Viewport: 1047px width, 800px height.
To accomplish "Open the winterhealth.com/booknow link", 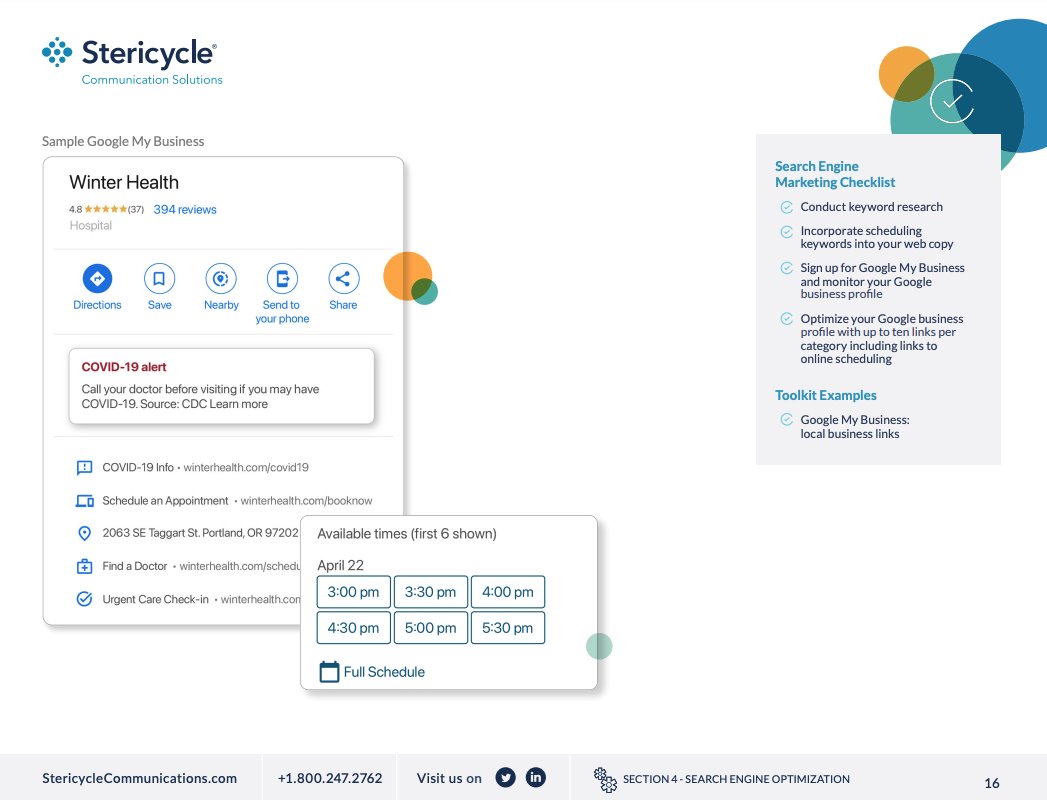I will pyautogui.click(x=306, y=501).
